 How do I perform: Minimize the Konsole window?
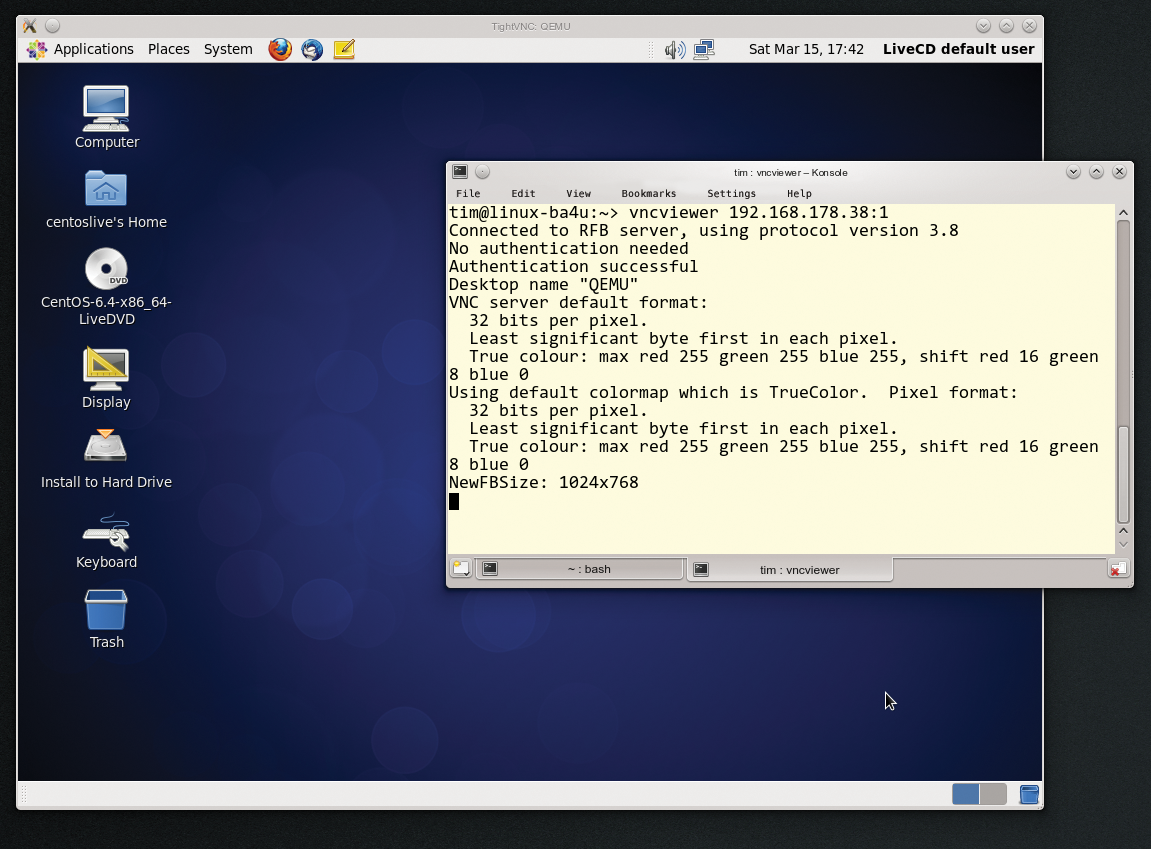[x=1073, y=172]
